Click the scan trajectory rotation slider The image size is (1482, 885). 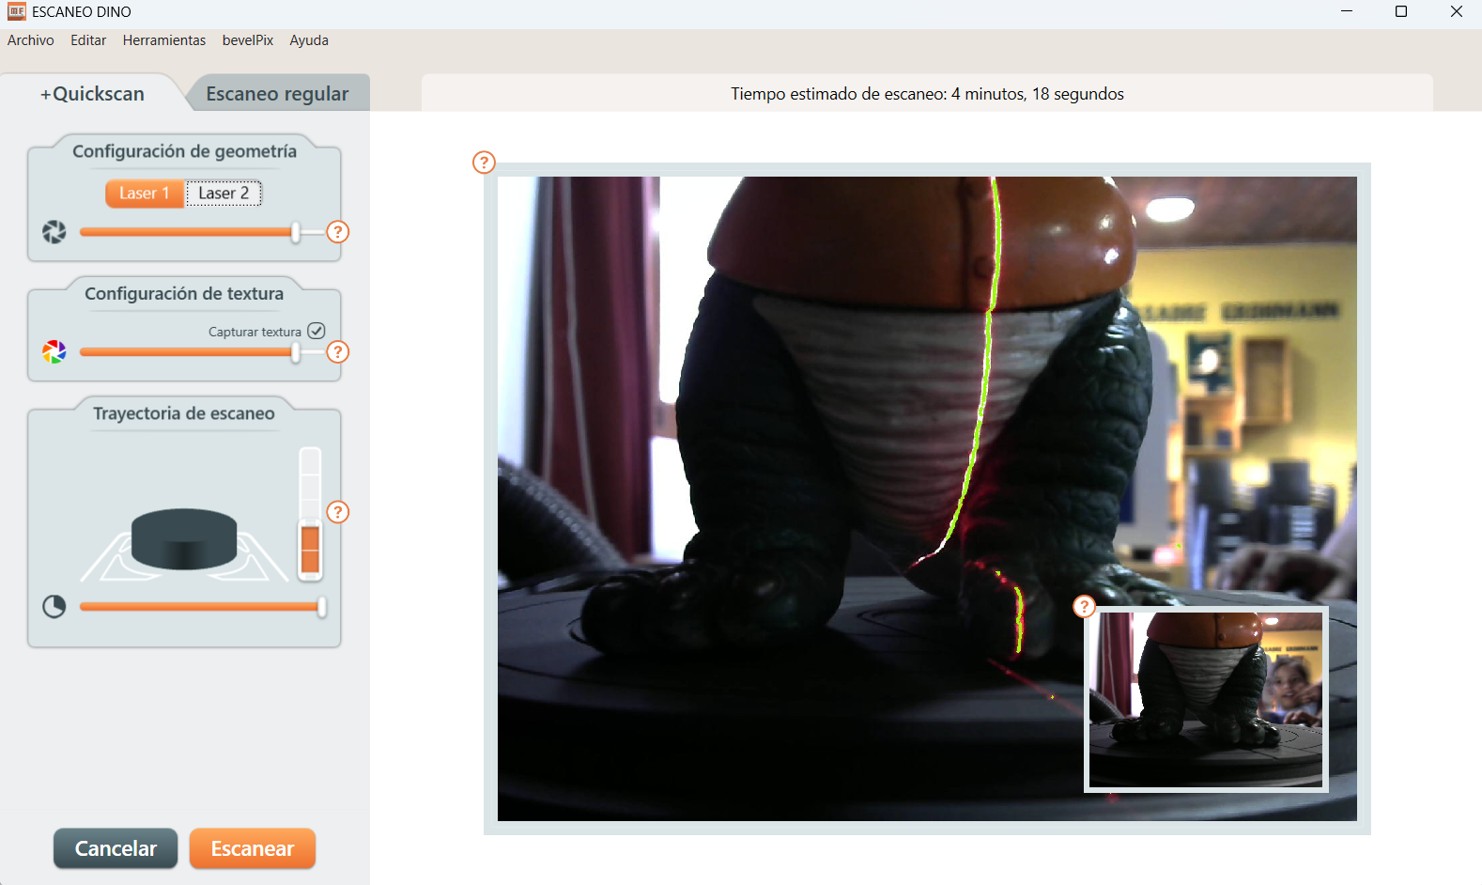[203, 607]
